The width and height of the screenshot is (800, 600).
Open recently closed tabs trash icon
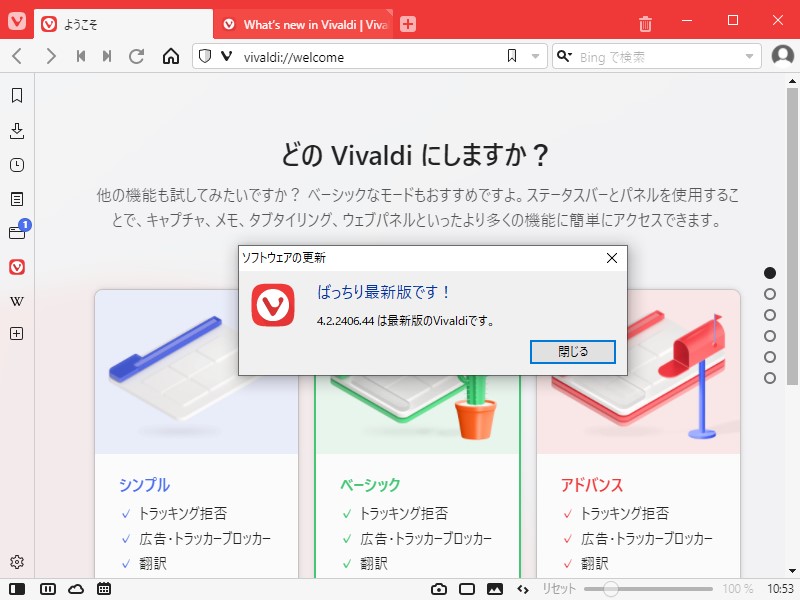(x=645, y=20)
